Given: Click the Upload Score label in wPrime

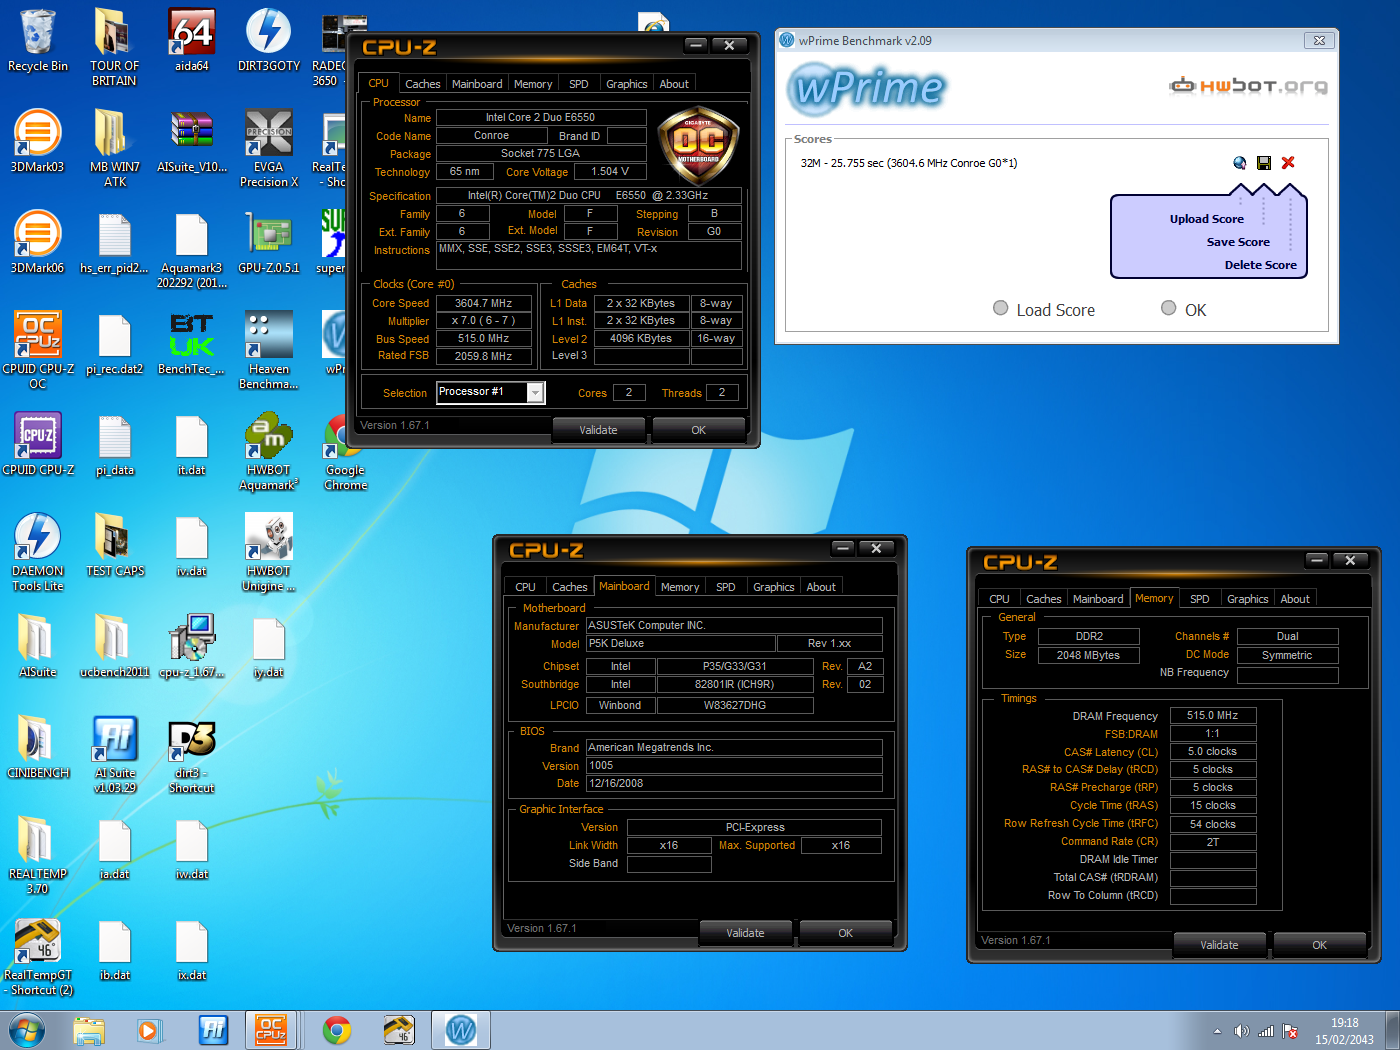Looking at the screenshot, I should coord(1207,219).
